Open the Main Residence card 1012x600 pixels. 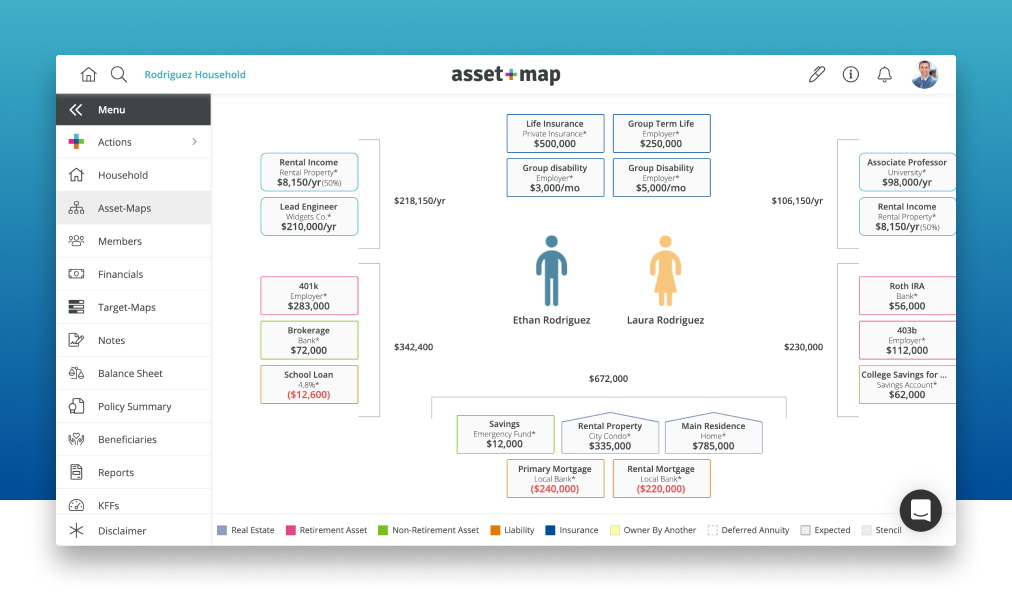(x=713, y=433)
